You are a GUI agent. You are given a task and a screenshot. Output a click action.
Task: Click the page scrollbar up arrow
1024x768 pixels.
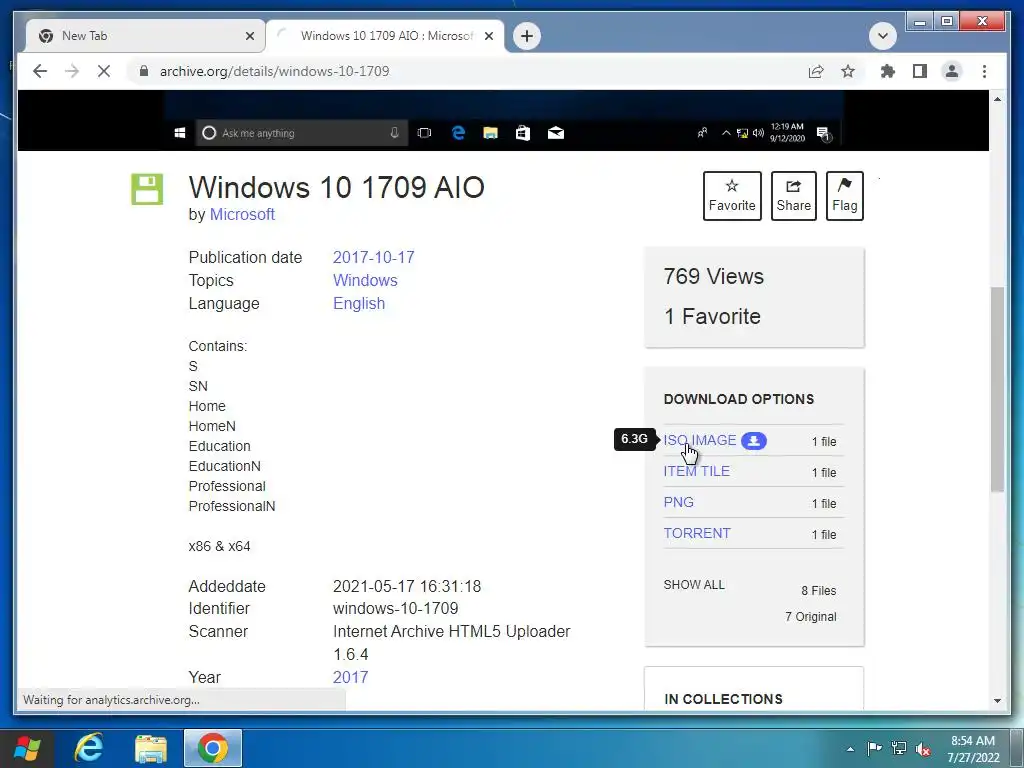(997, 99)
